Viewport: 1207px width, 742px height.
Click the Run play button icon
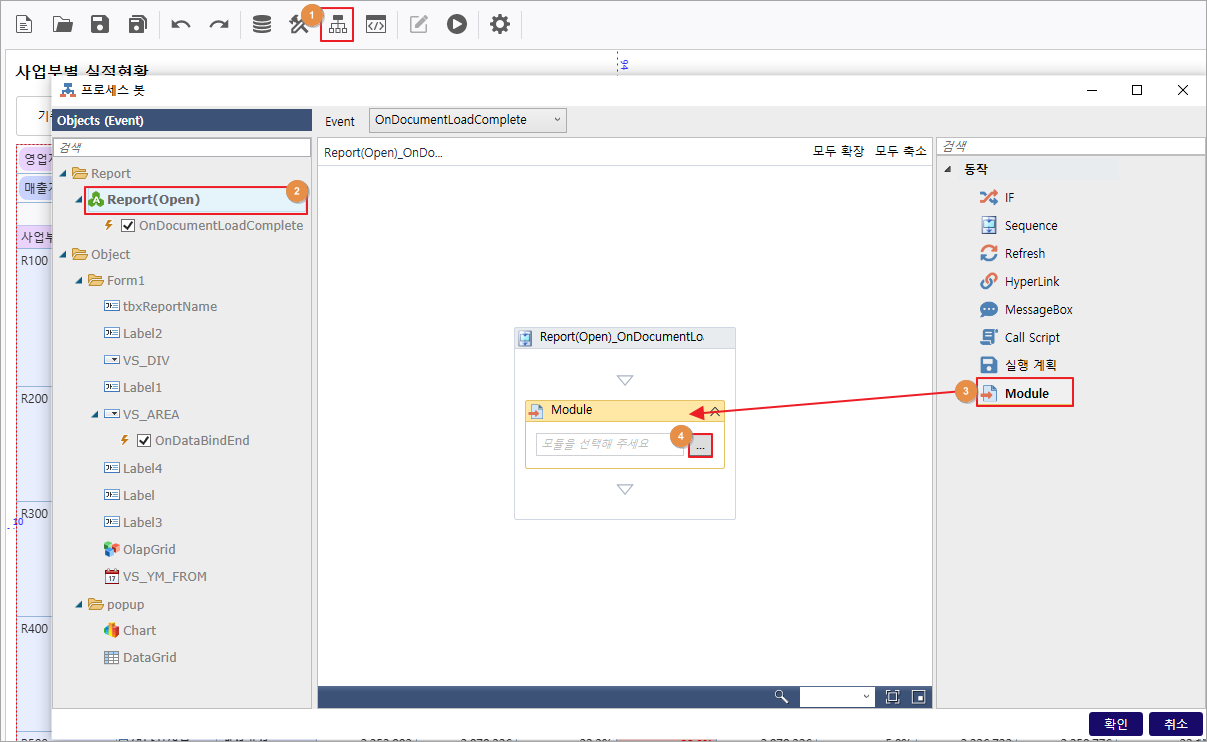pyautogui.click(x=457, y=25)
